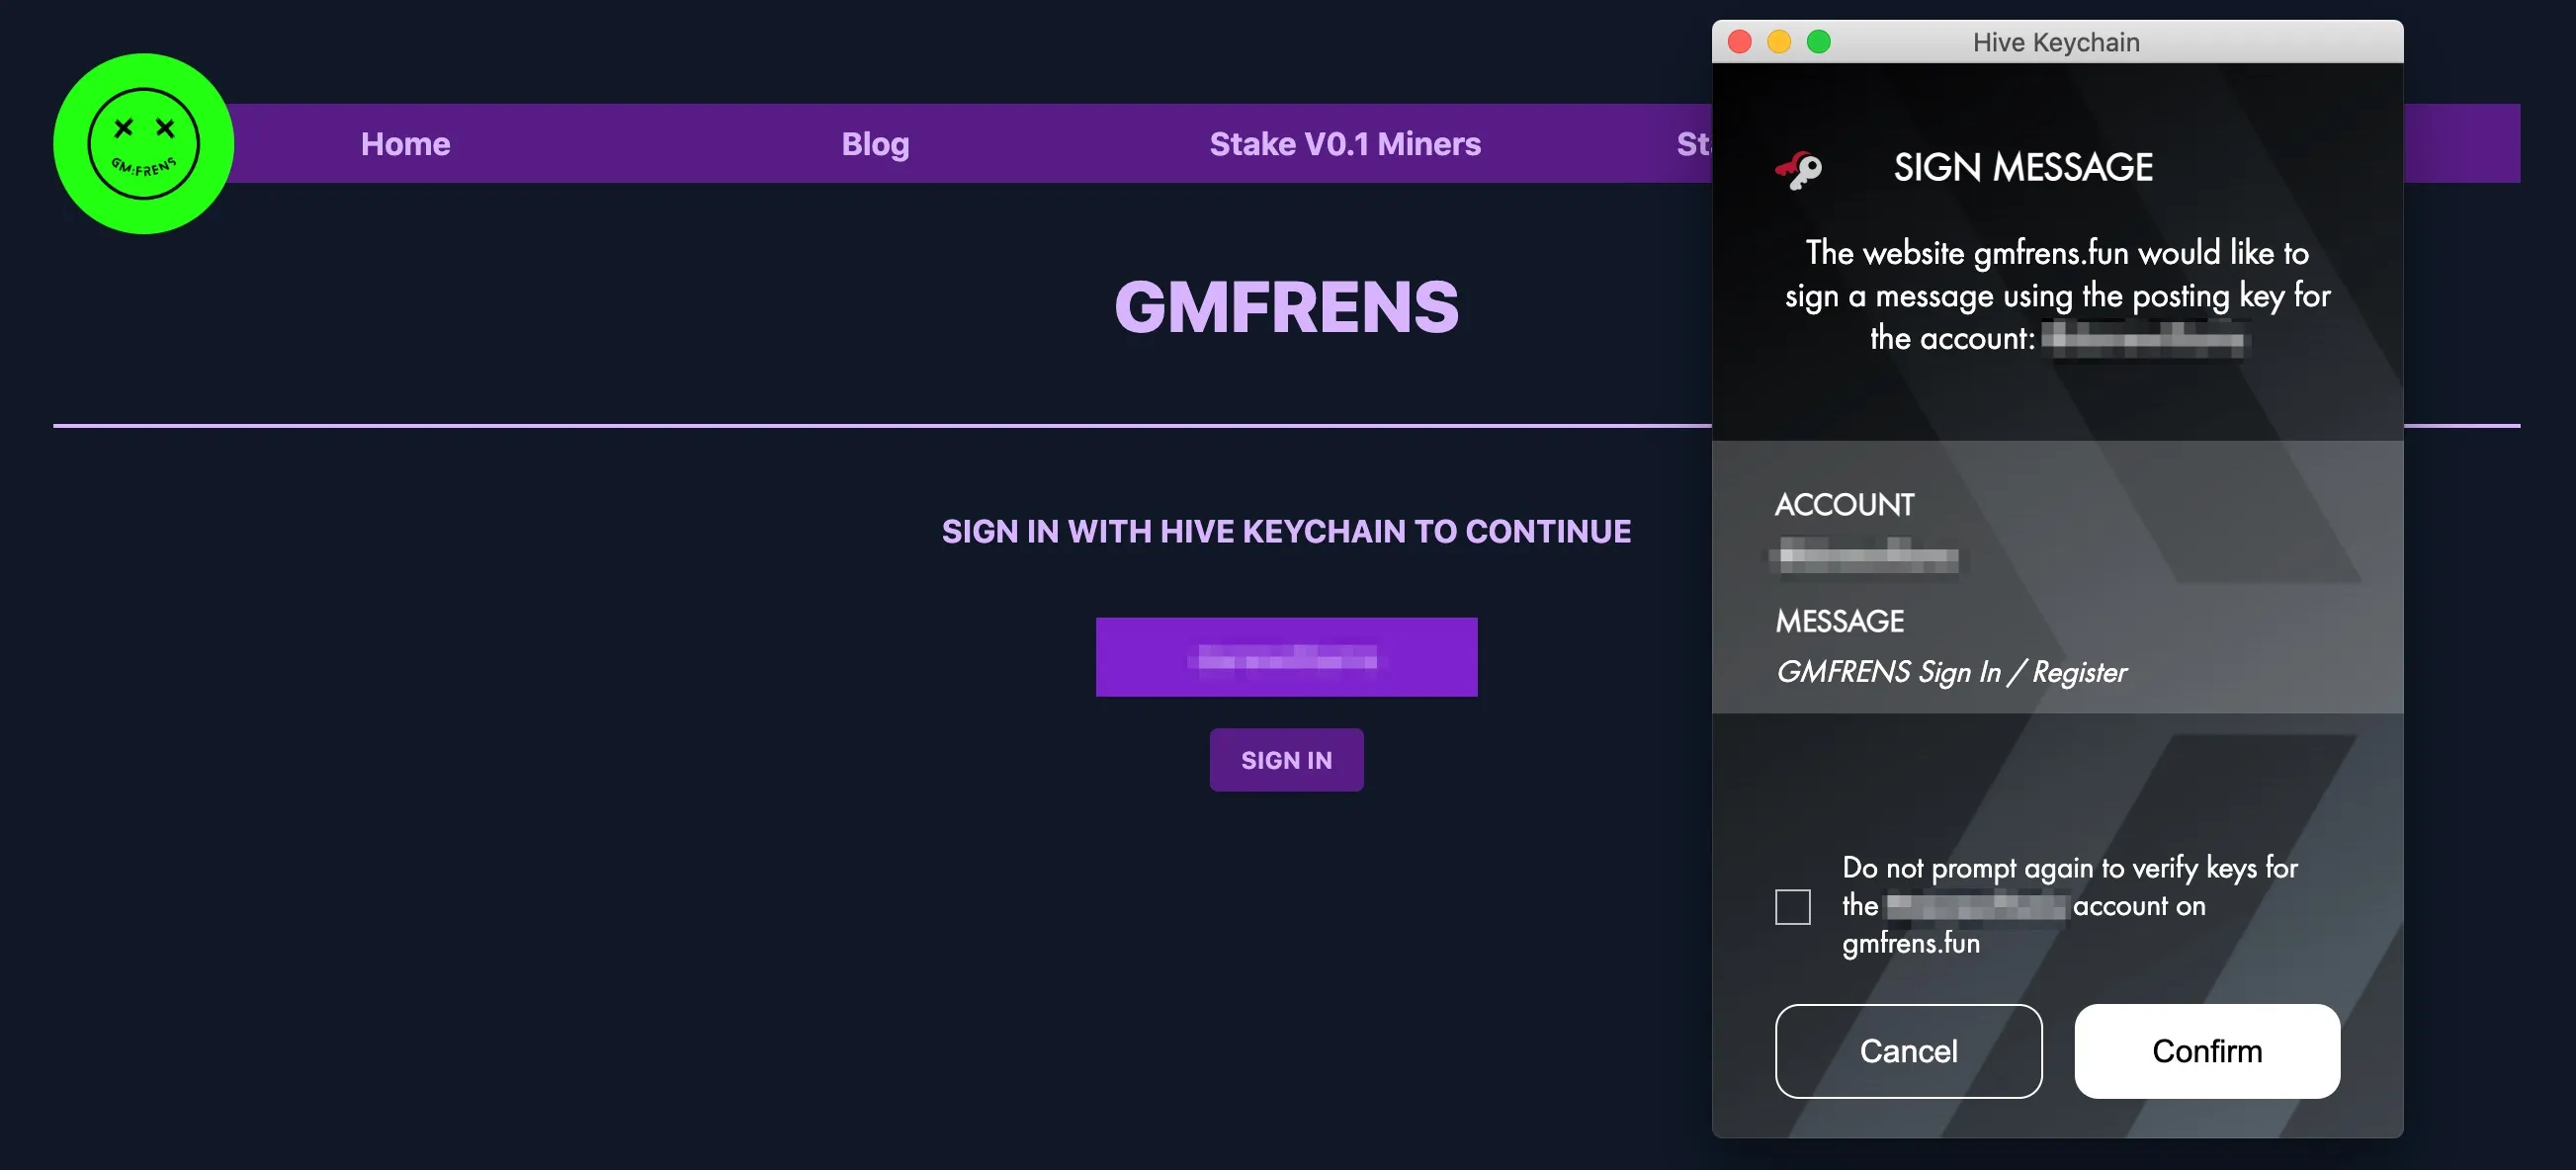The height and width of the screenshot is (1170, 2576).
Task: Enable 'Do not prompt again' checkbox
Action: (x=1793, y=907)
